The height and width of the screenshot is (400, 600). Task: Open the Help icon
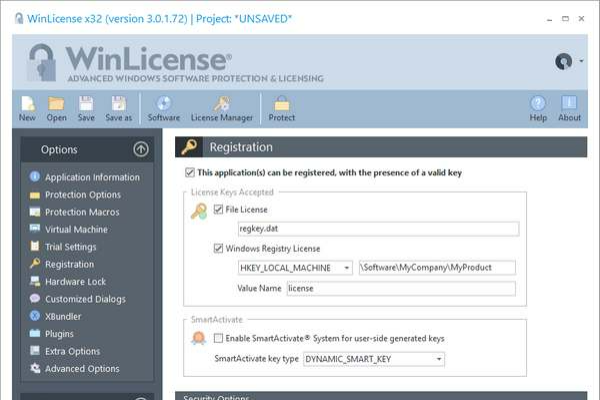tap(538, 104)
